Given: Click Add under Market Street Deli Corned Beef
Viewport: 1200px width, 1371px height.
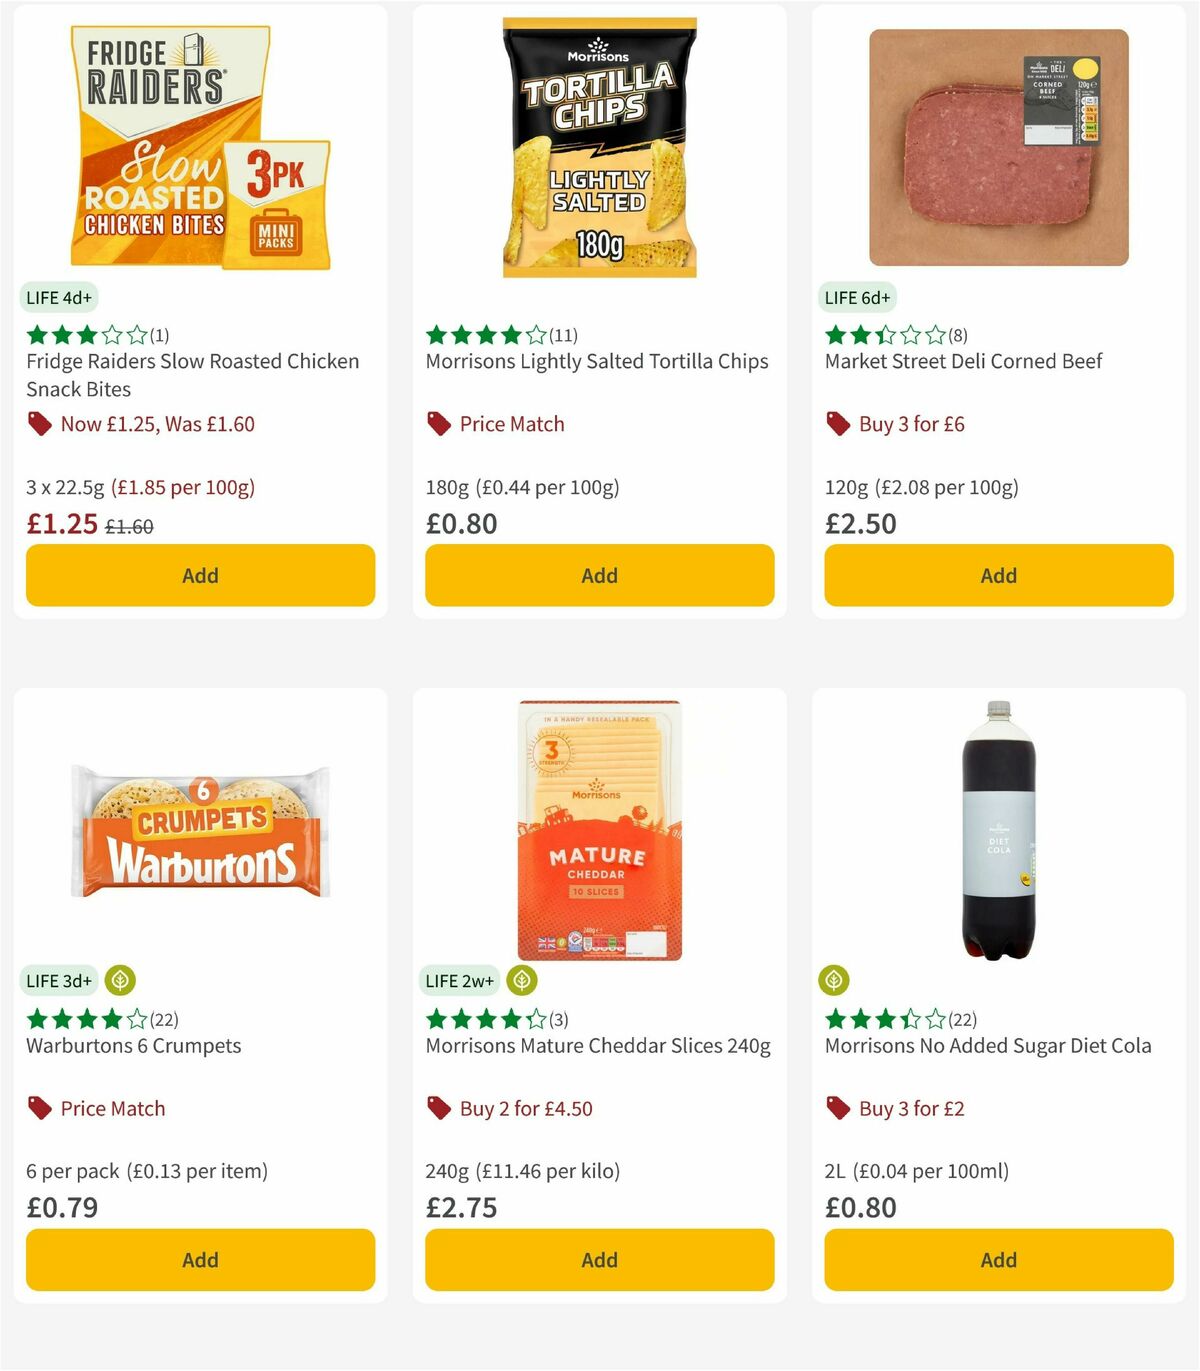Looking at the screenshot, I should coord(997,575).
